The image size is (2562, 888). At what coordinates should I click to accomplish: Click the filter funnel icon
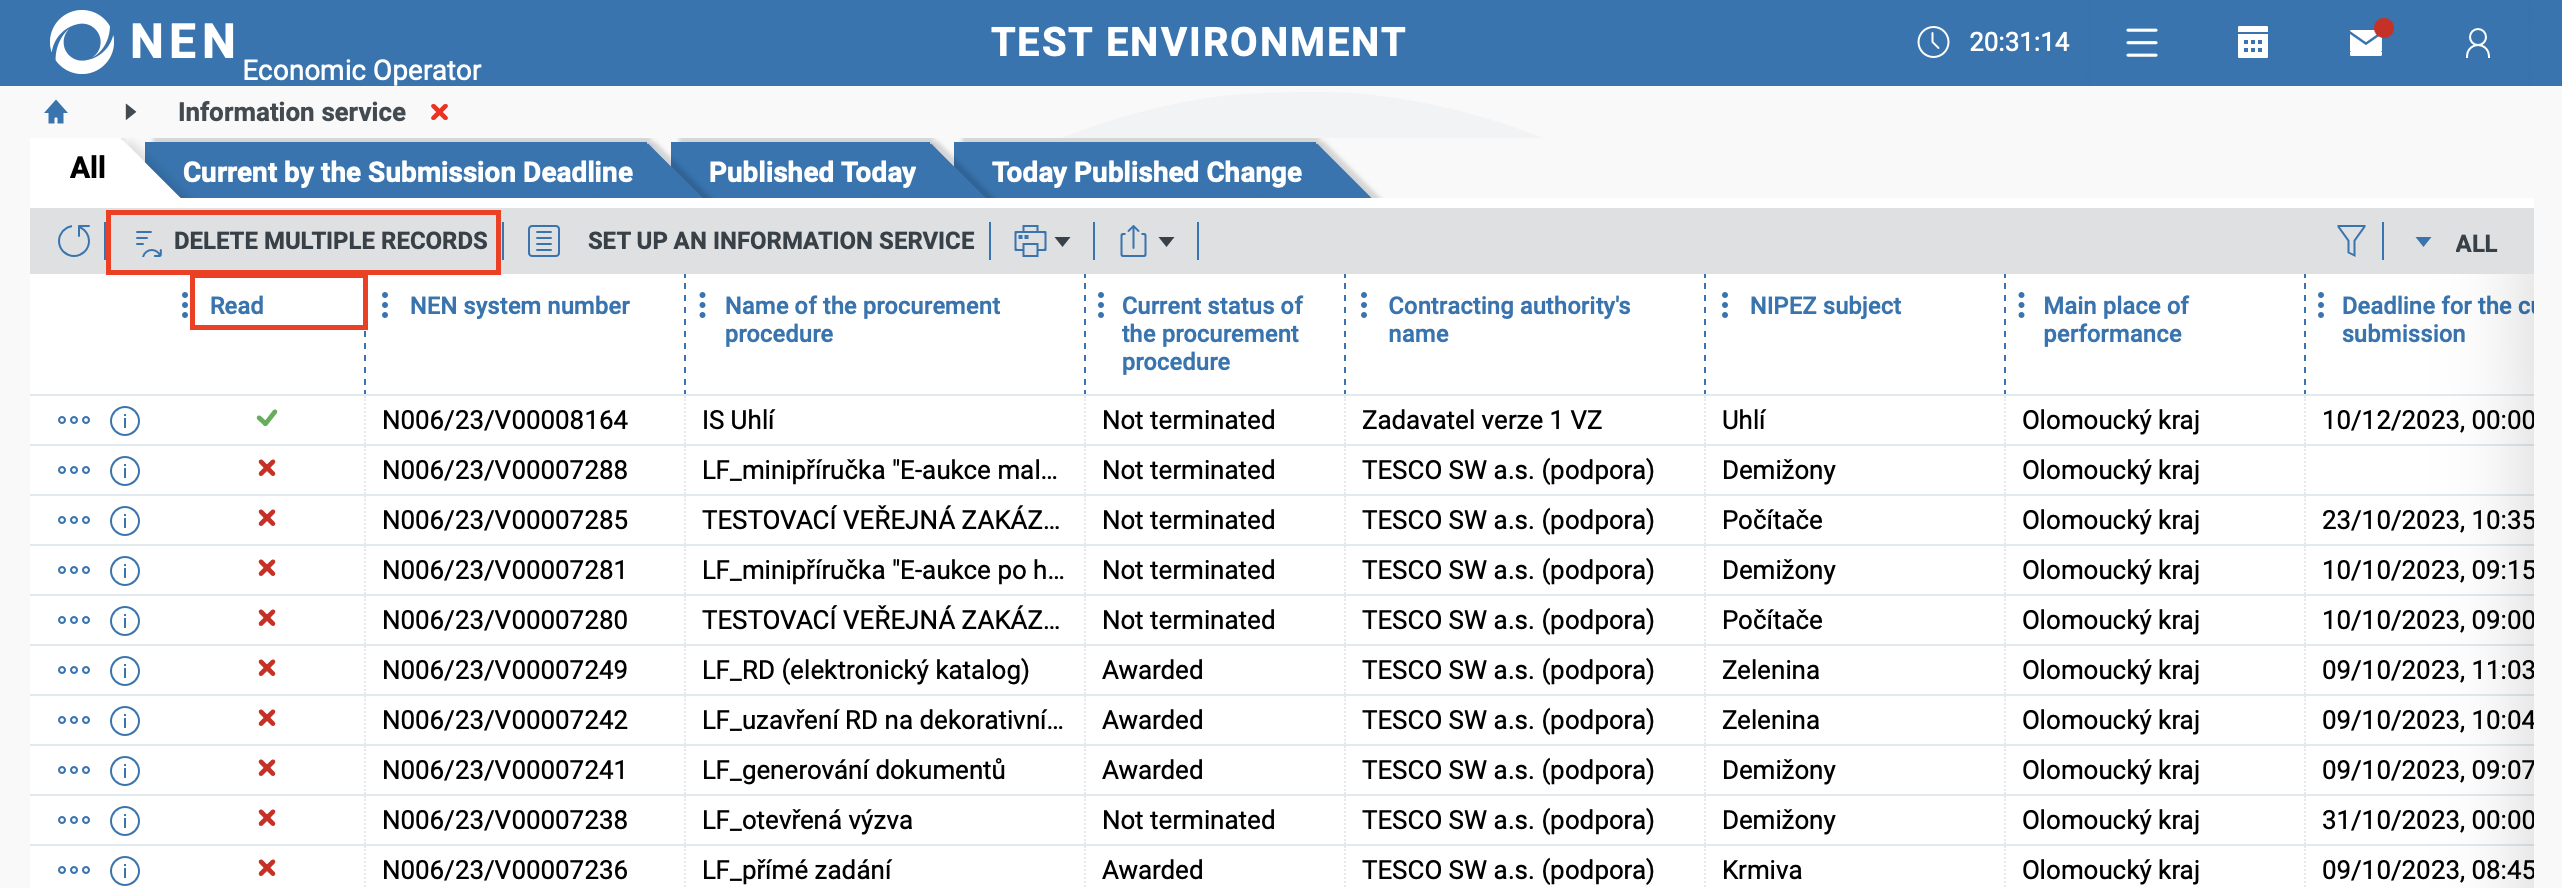tap(2350, 241)
